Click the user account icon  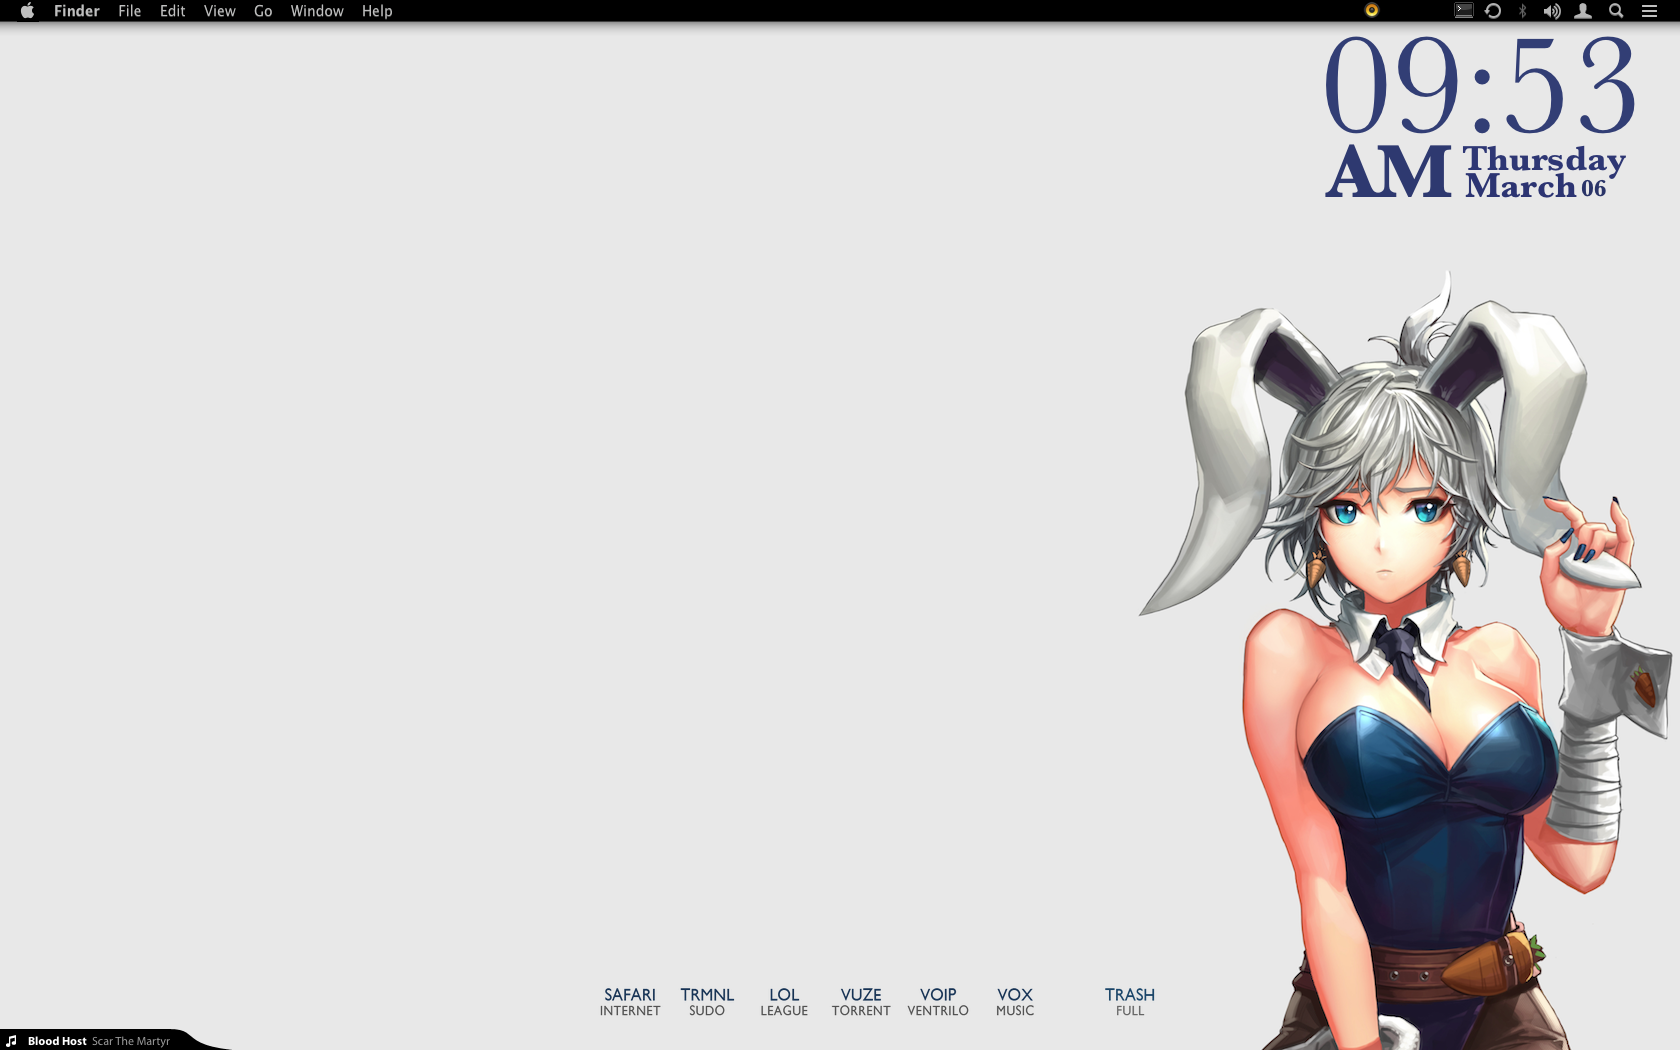(1583, 11)
